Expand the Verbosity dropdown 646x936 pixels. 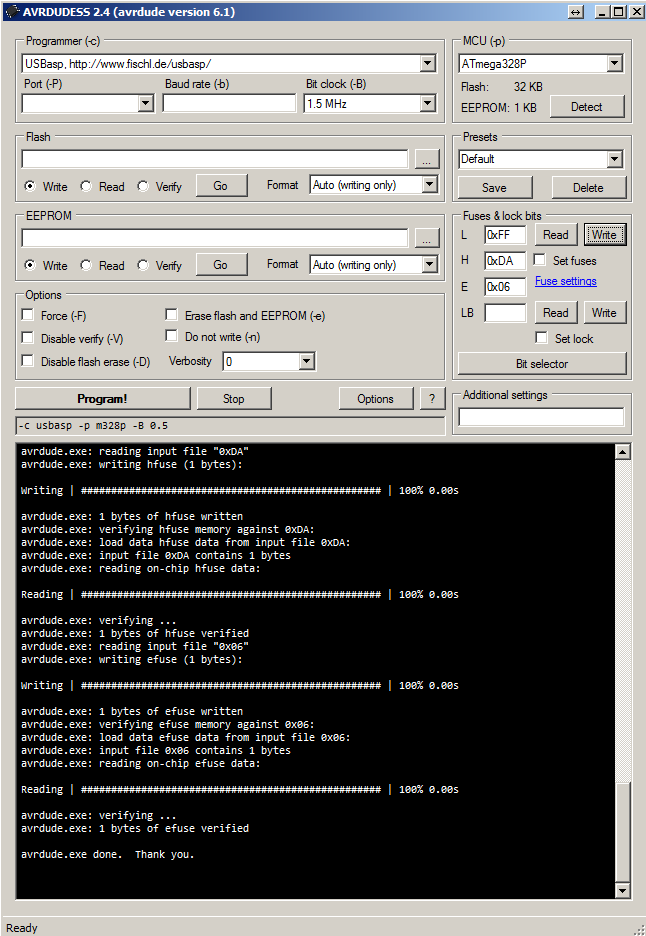(307, 362)
